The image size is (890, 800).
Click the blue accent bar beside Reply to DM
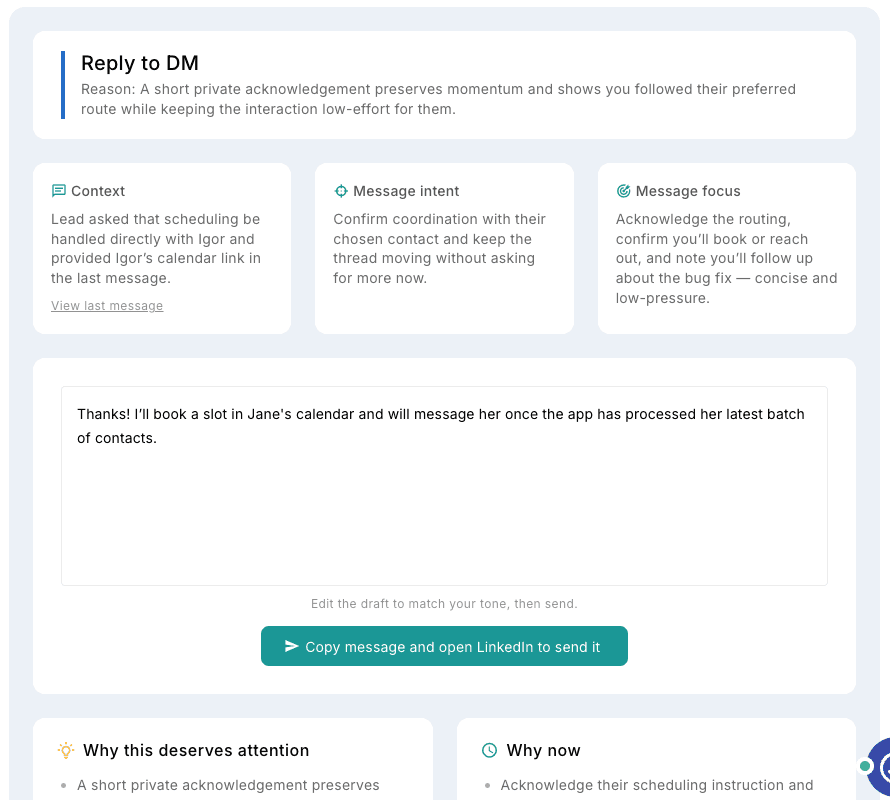coord(63,85)
